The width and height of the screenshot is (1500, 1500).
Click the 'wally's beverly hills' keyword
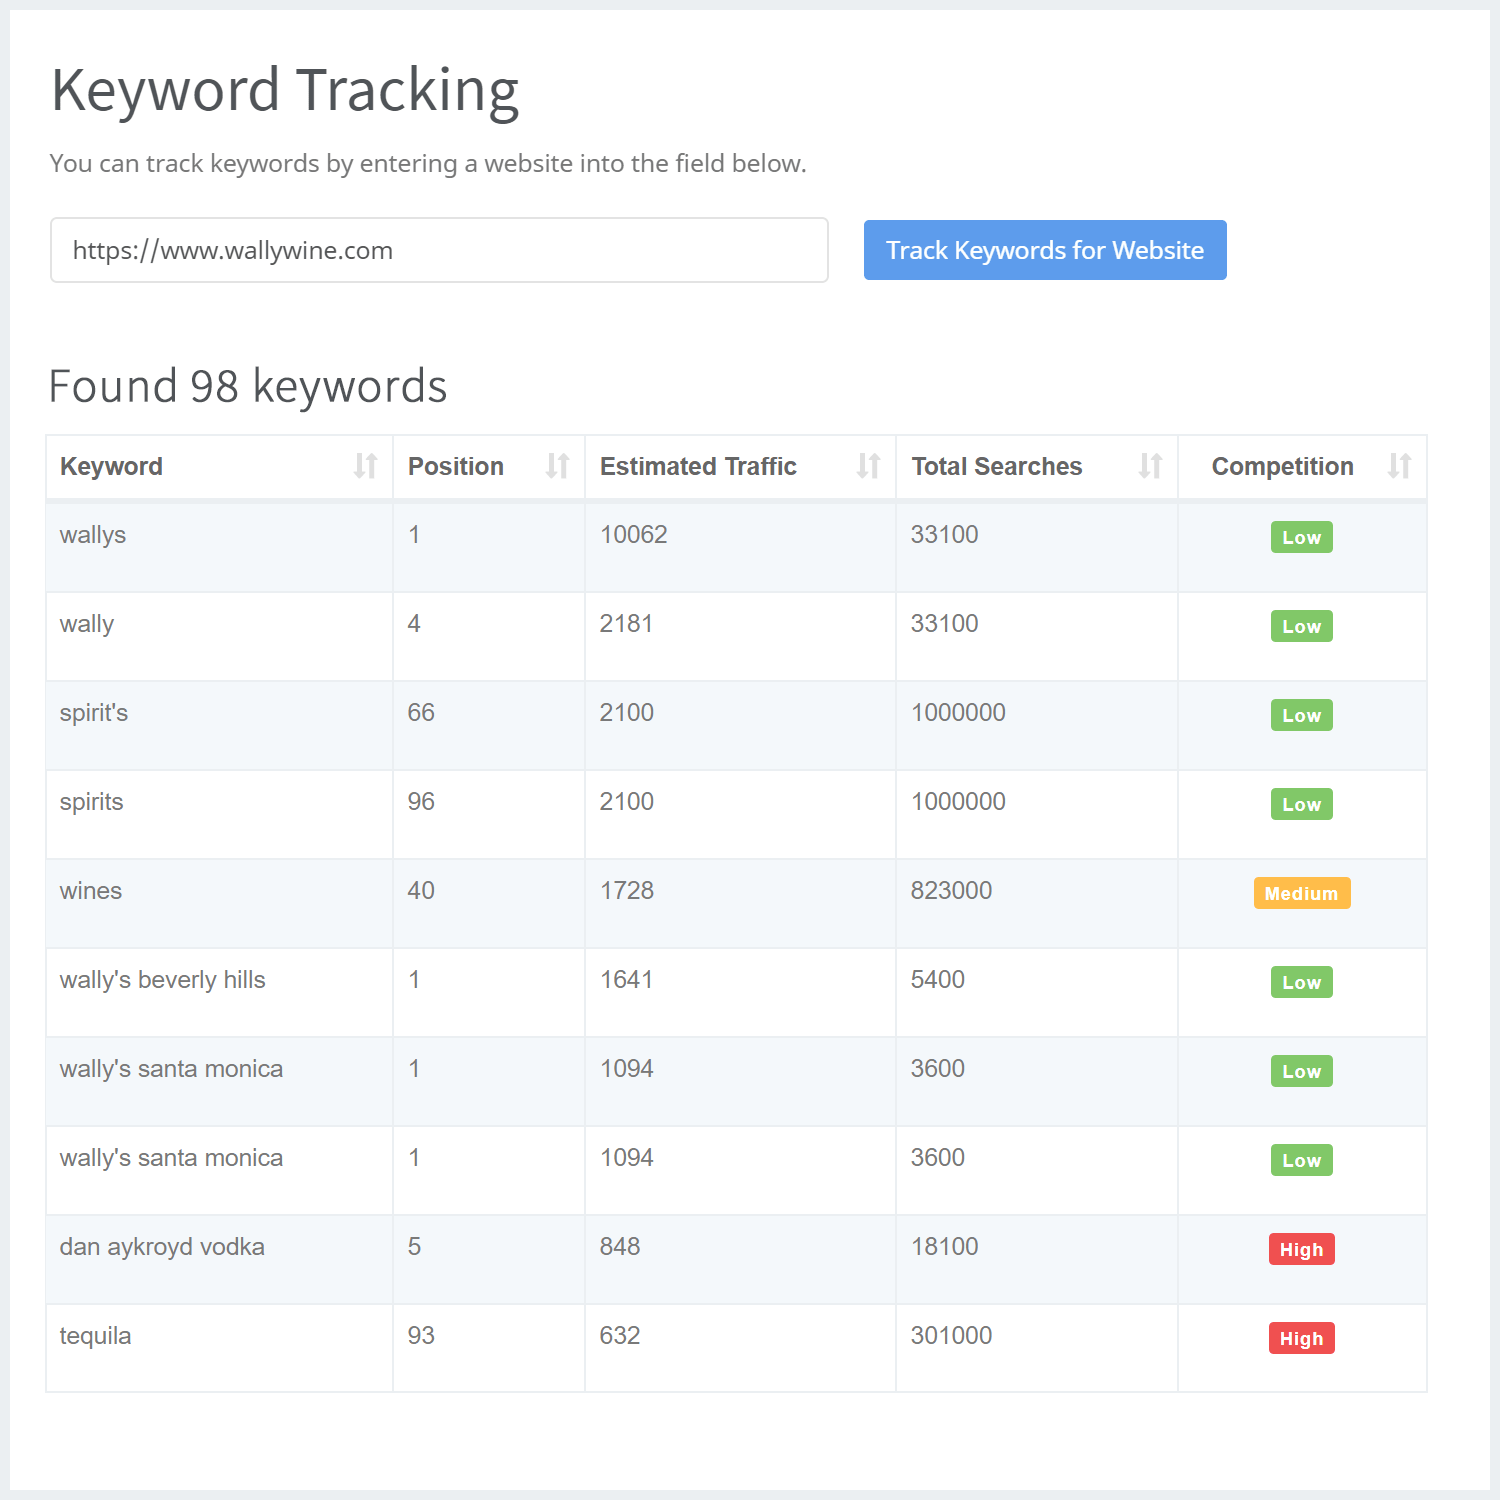tap(162, 980)
